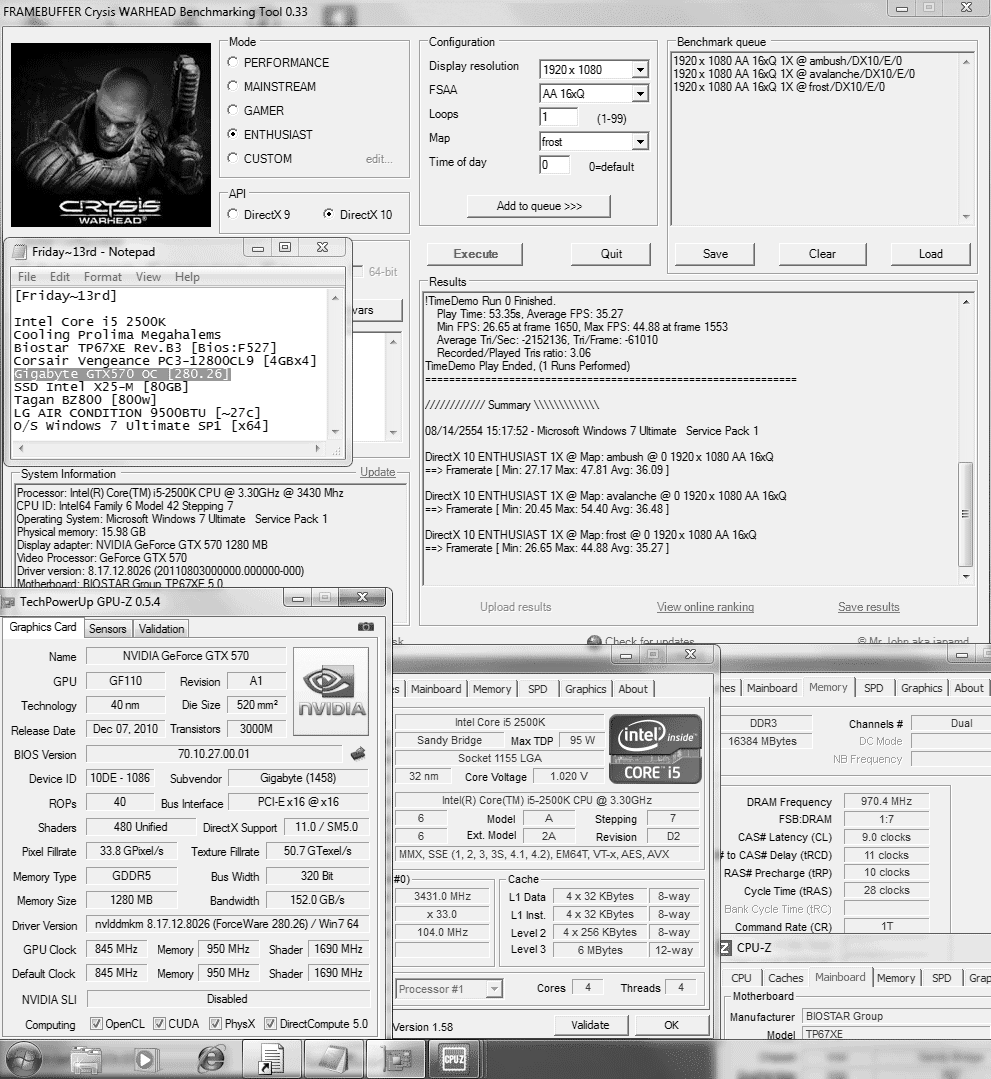Image resolution: width=991 pixels, height=1079 pixels.
Task: Open Notepad Edit menu
Action: [x=60, y=277]
